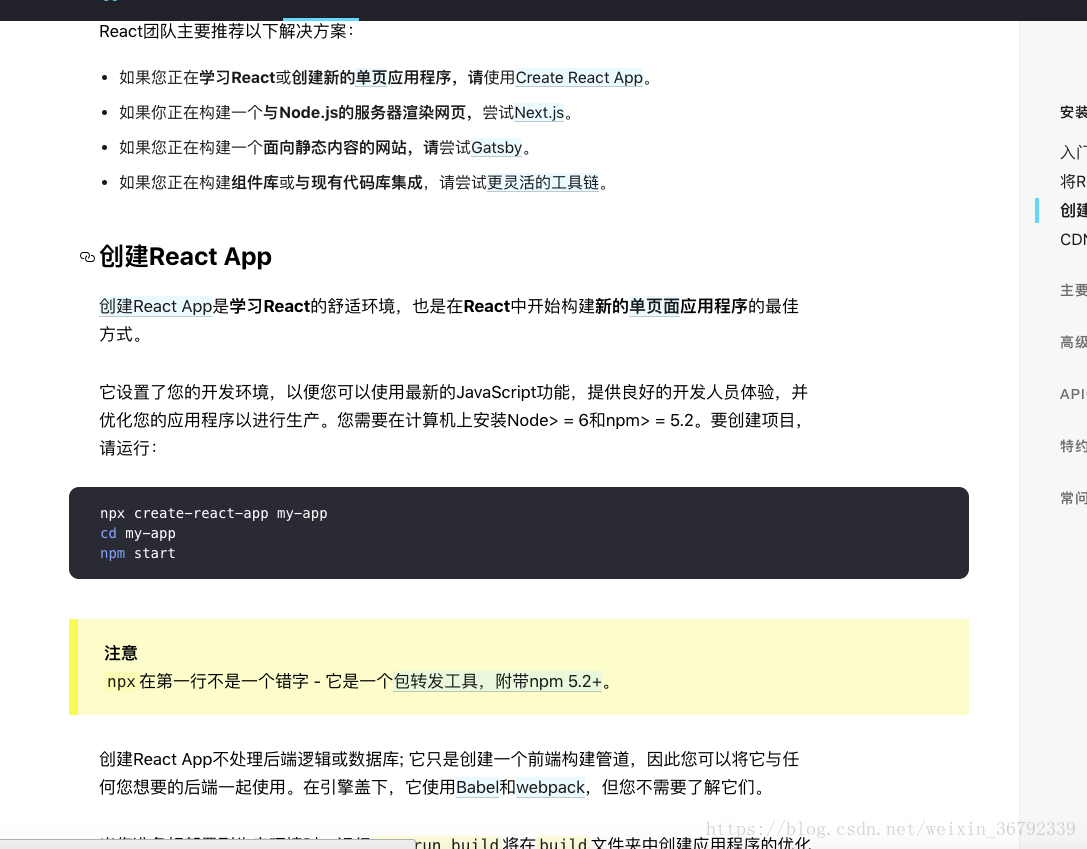Image resolution: width=1087 pixels, height=849 pixels.
Task: Click the React团队主要推荐以下解决方案 text
Action: pyautogui.click(x=226, y=32)
